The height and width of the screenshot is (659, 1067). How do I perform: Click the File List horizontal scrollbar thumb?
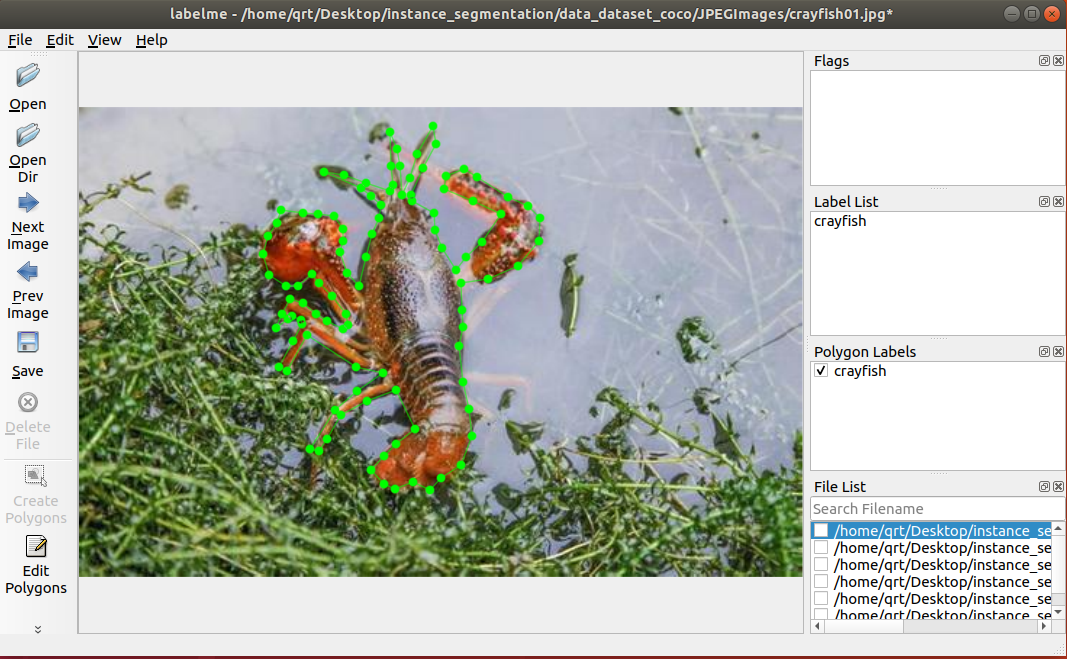[x=864, y=626]
